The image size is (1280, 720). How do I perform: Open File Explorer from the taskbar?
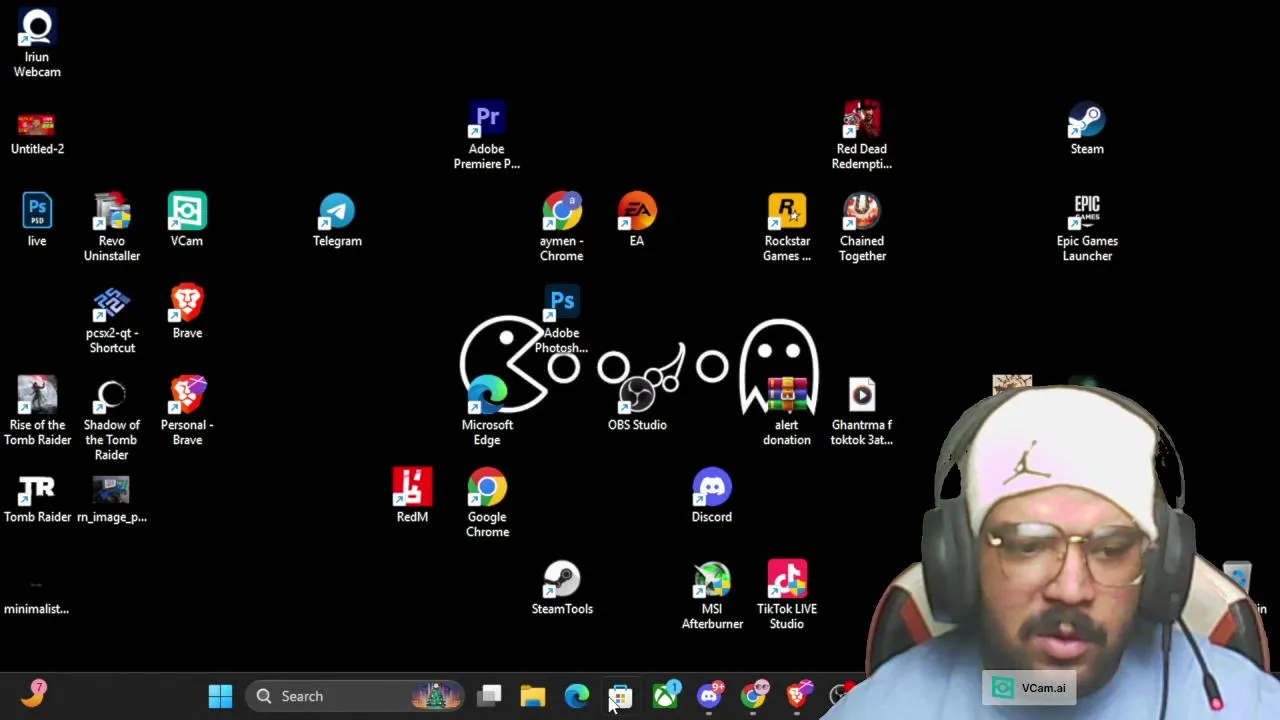pyautogui.click(x=533, y=696)
